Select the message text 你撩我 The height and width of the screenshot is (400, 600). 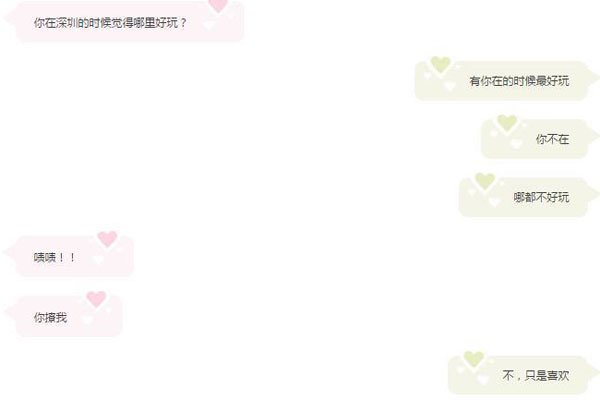point(51,317)
